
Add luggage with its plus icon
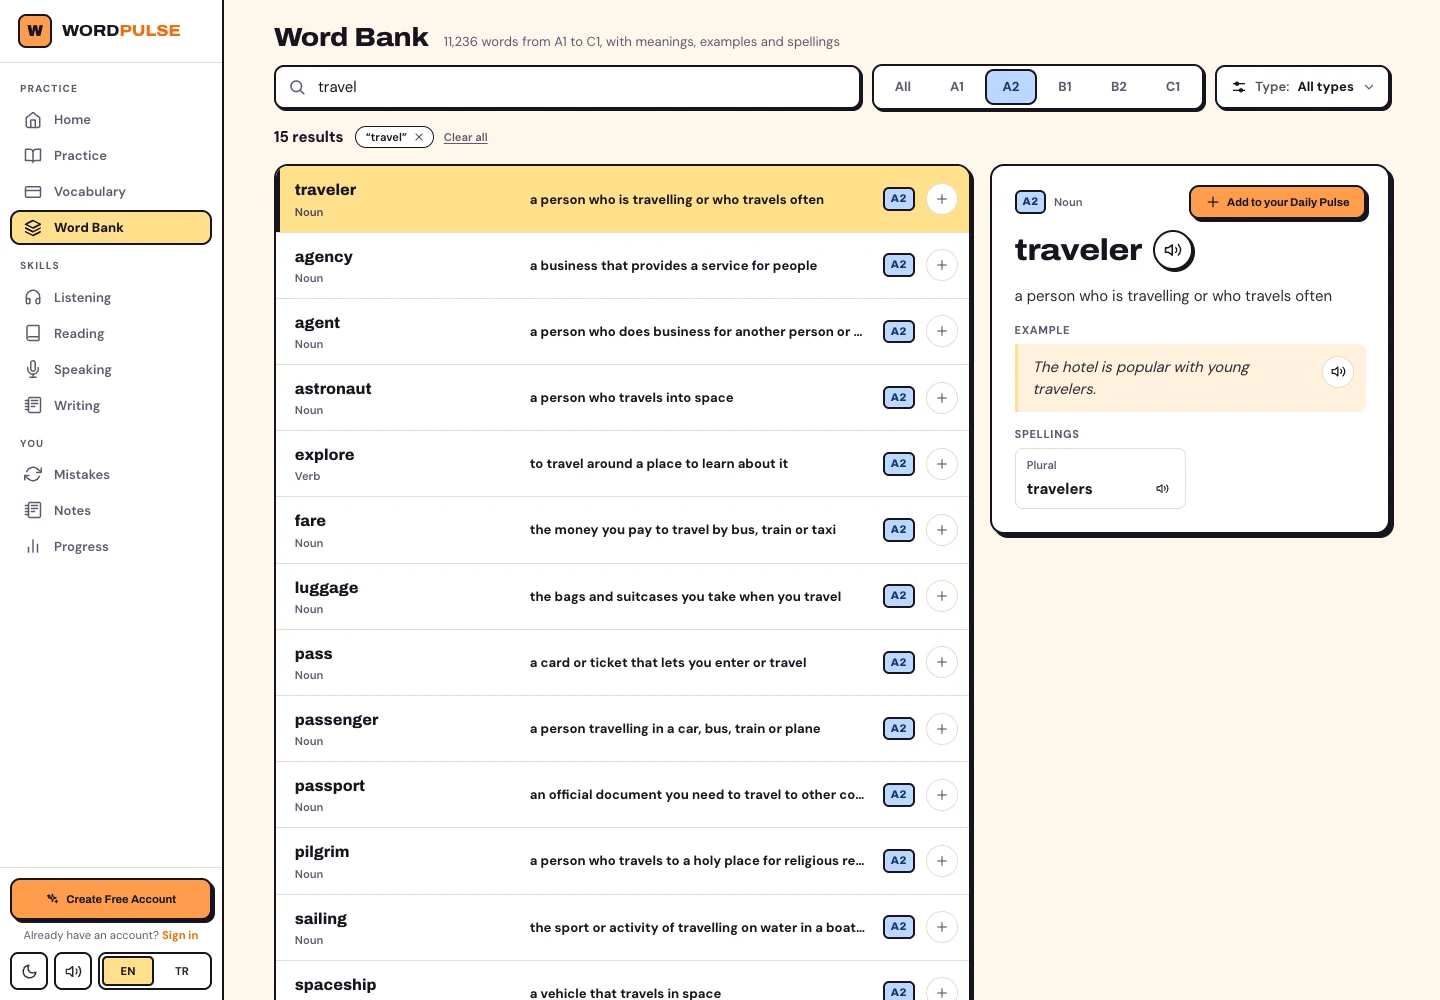pyautogui.click(x=941, y=596)
